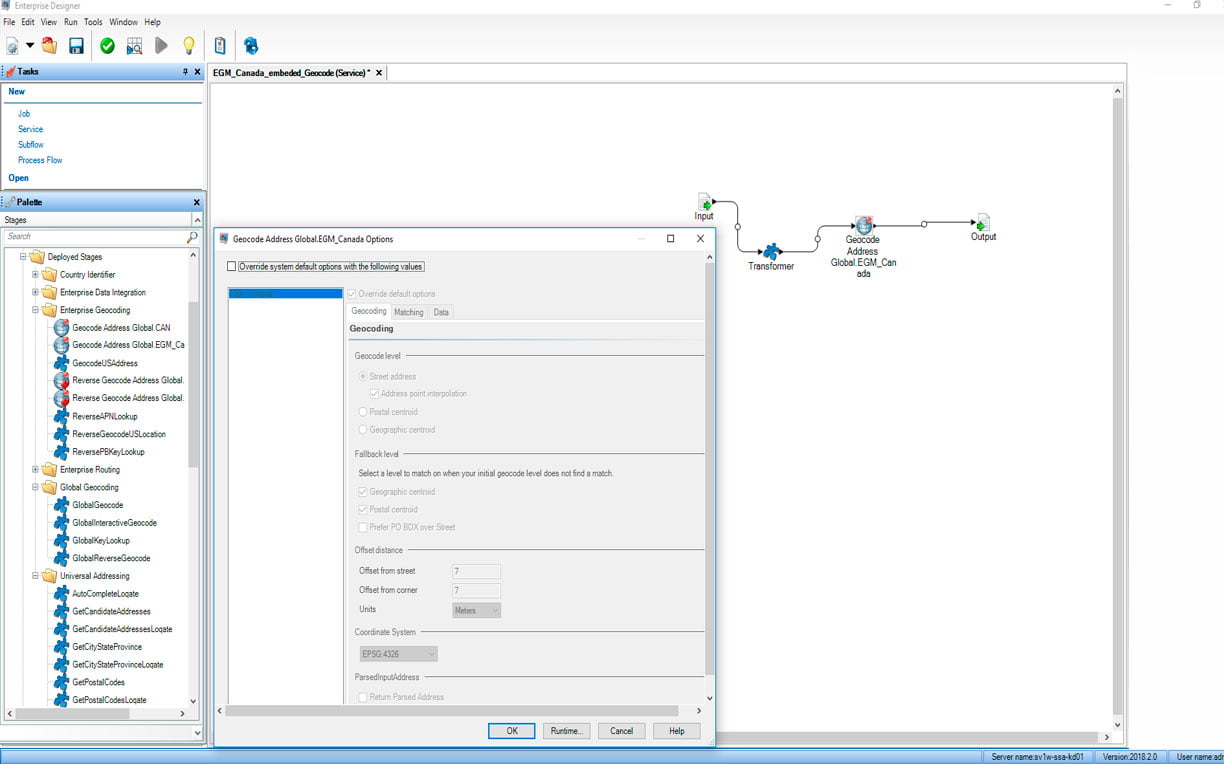Uncheck Override system default options
Image resolution: width=1224 pixels, height=764 pixels.
(232, 266)
